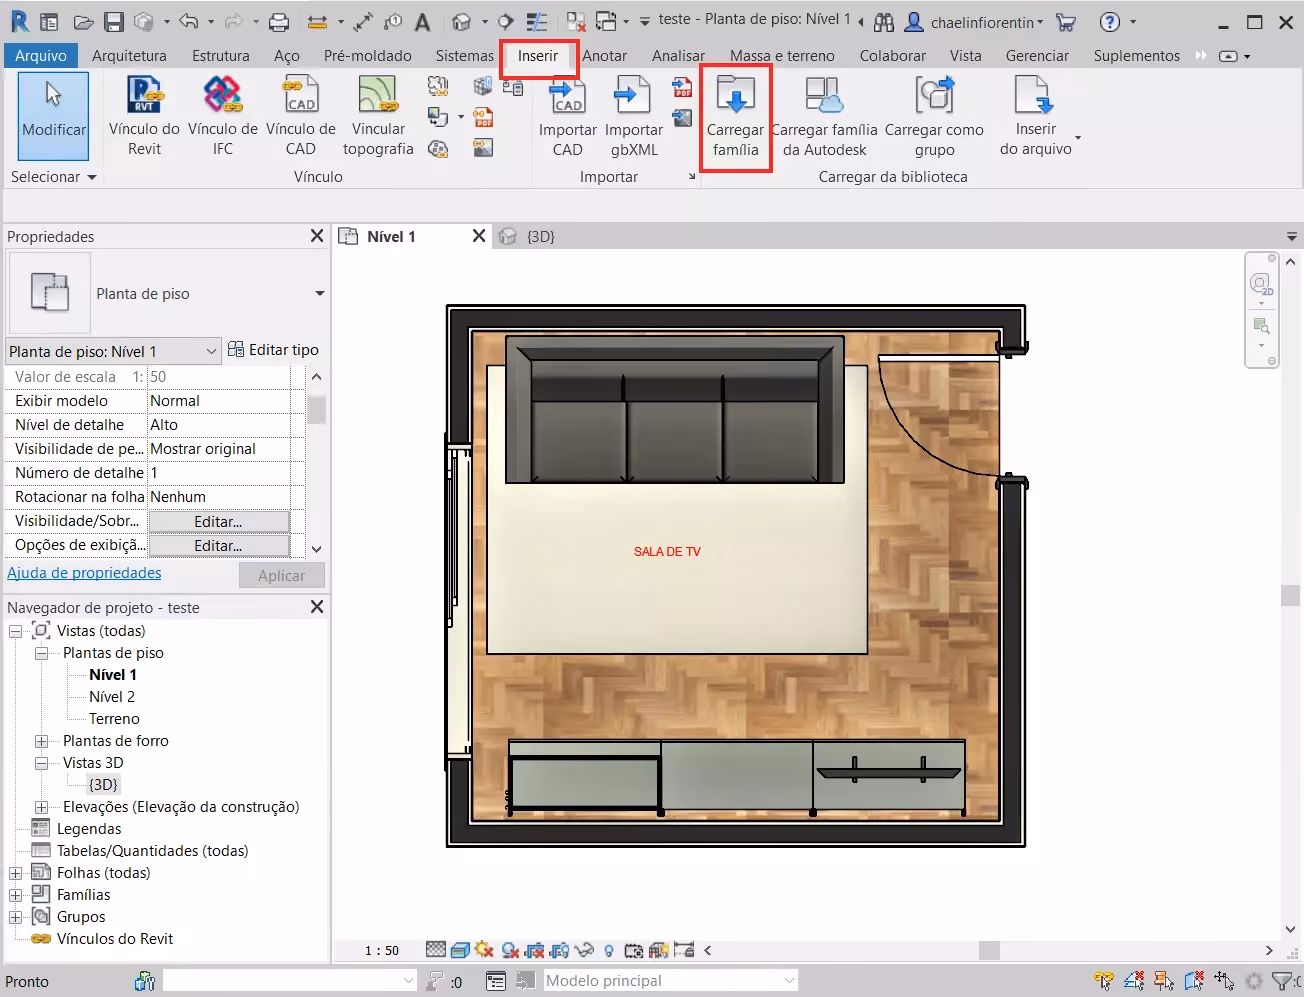Close the Nível 1 view tab
Image resolution: width=1304 pixels, height=997 pixels.
pos(479,236)
